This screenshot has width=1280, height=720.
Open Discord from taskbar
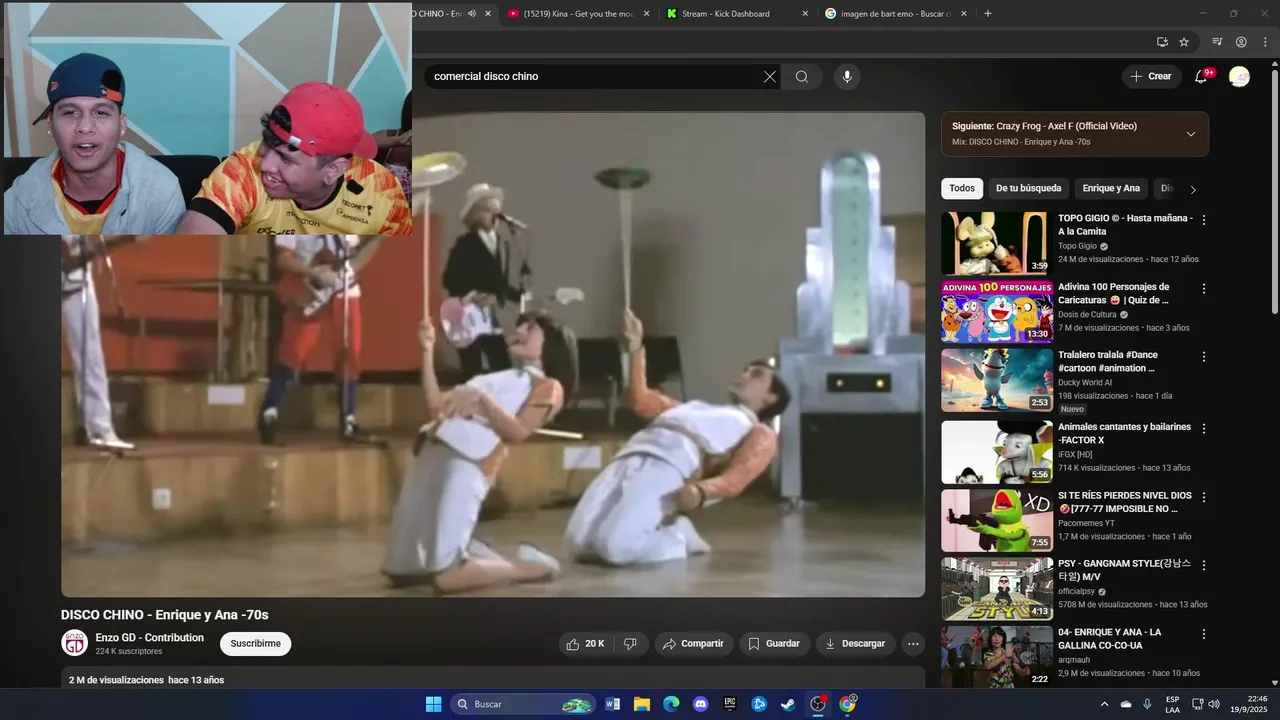click(x=700, y=704)
